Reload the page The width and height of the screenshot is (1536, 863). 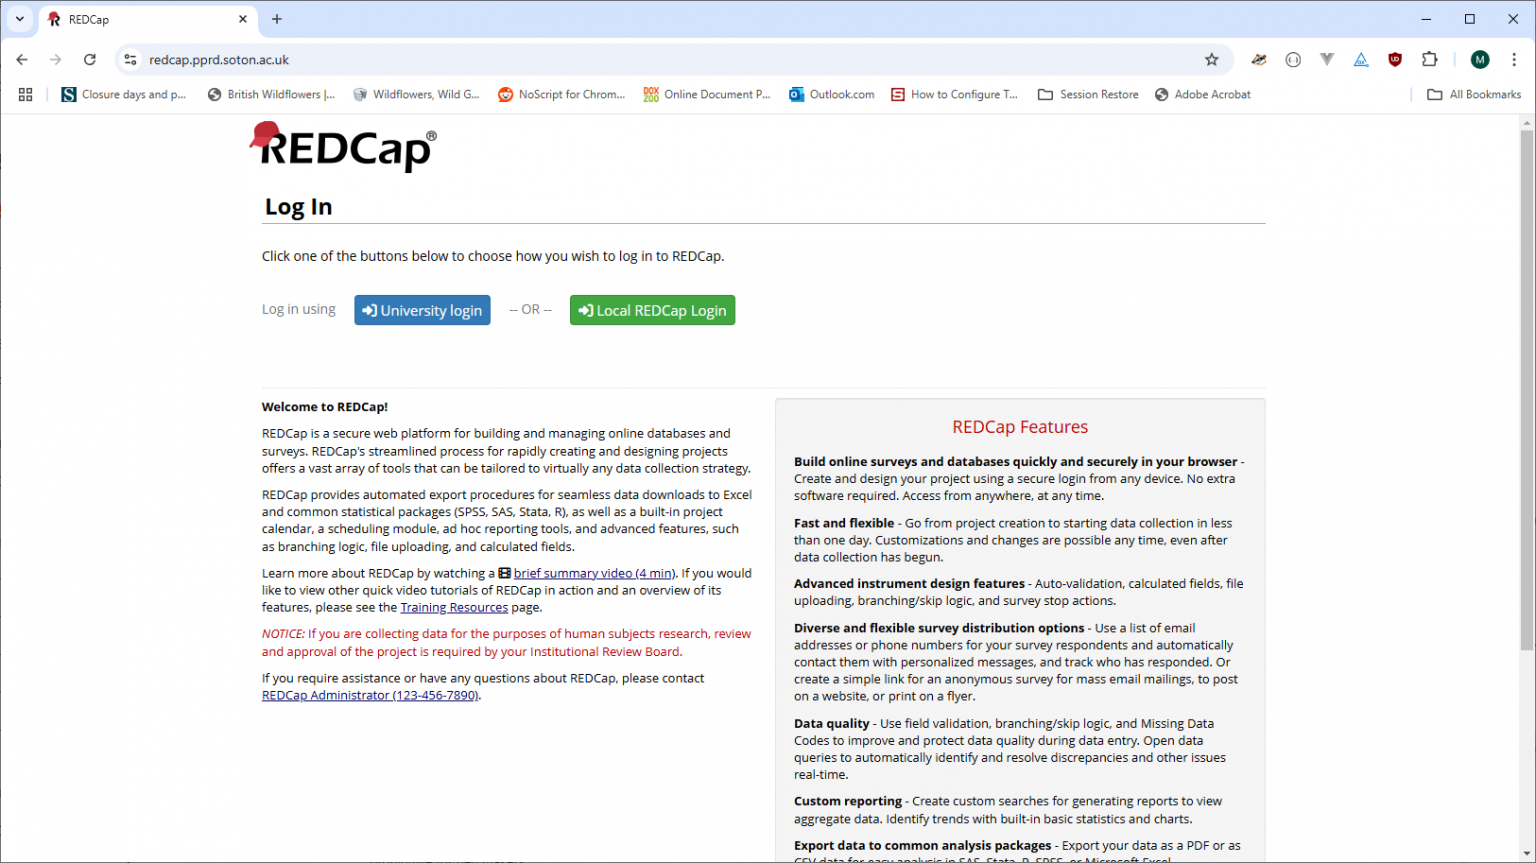[90, 60]
